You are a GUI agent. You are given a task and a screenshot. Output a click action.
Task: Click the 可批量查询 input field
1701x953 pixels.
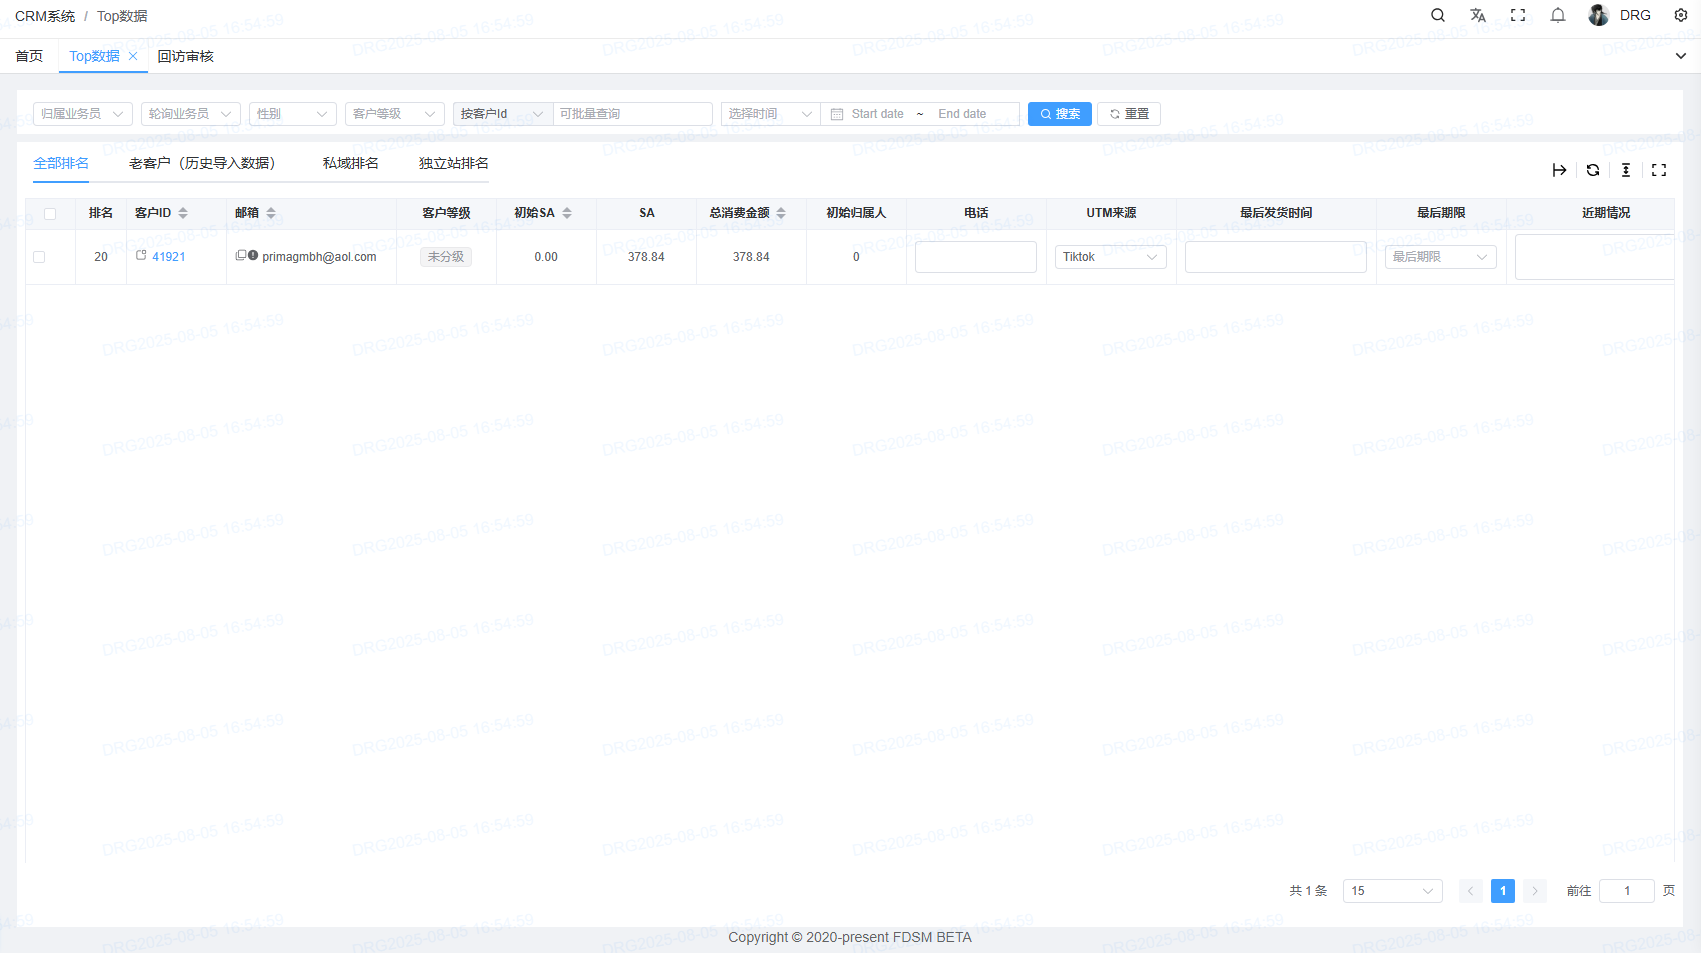pos(632,114)
